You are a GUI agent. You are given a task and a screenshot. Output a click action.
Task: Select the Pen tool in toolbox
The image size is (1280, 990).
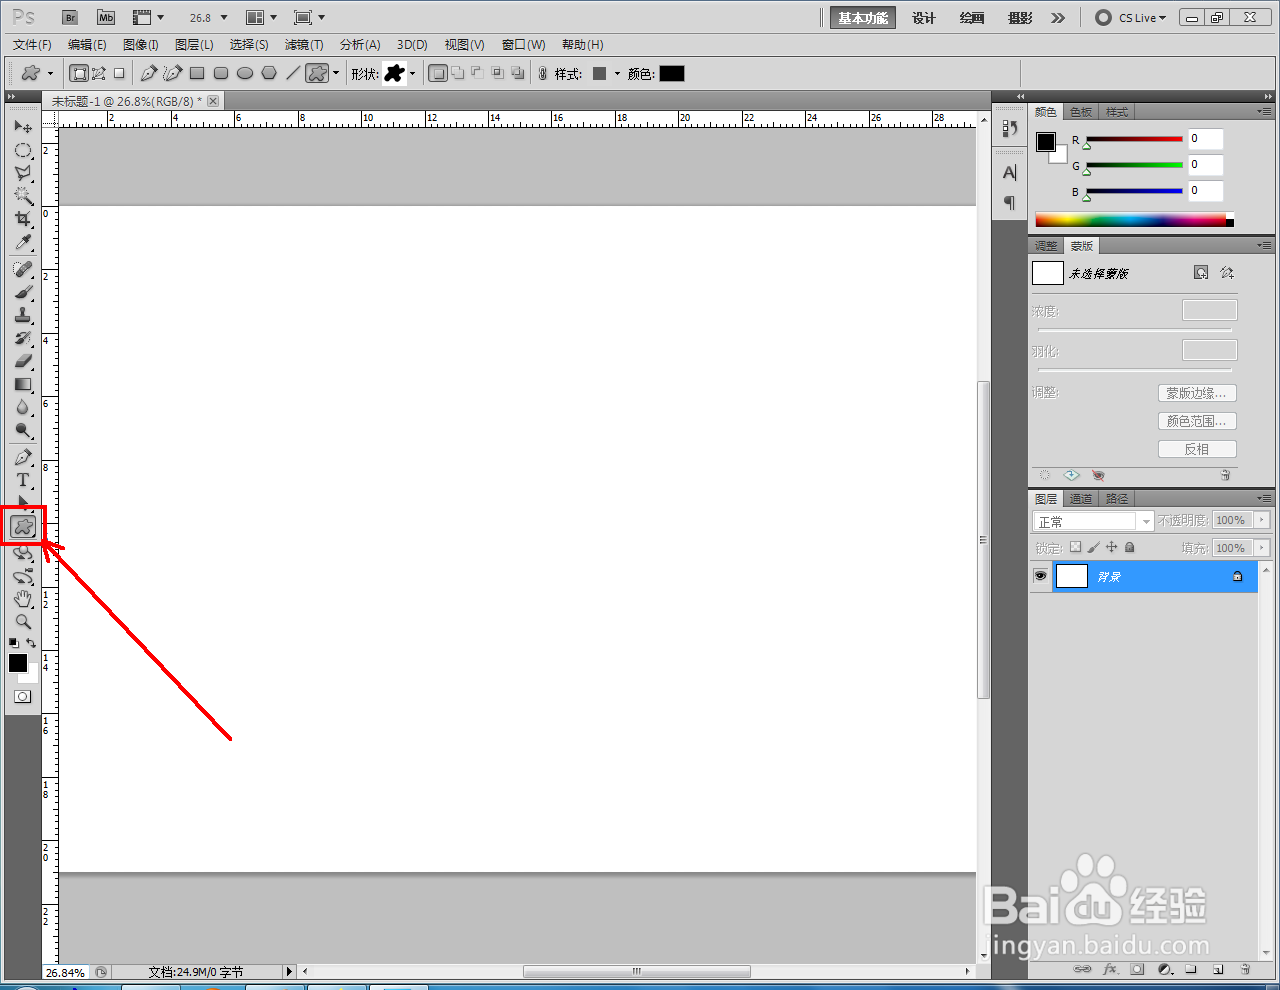click(23, 457)
